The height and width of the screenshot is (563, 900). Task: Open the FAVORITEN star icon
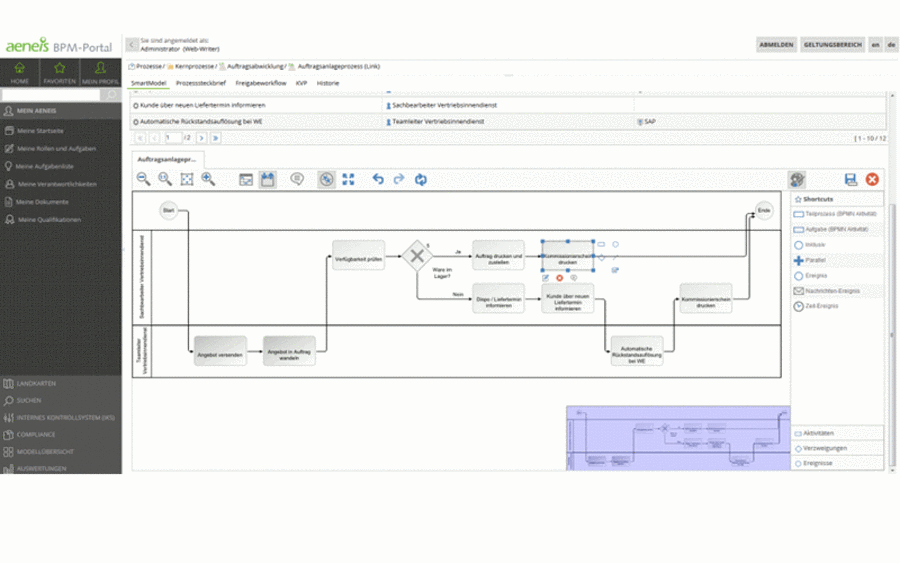[60, 73]
